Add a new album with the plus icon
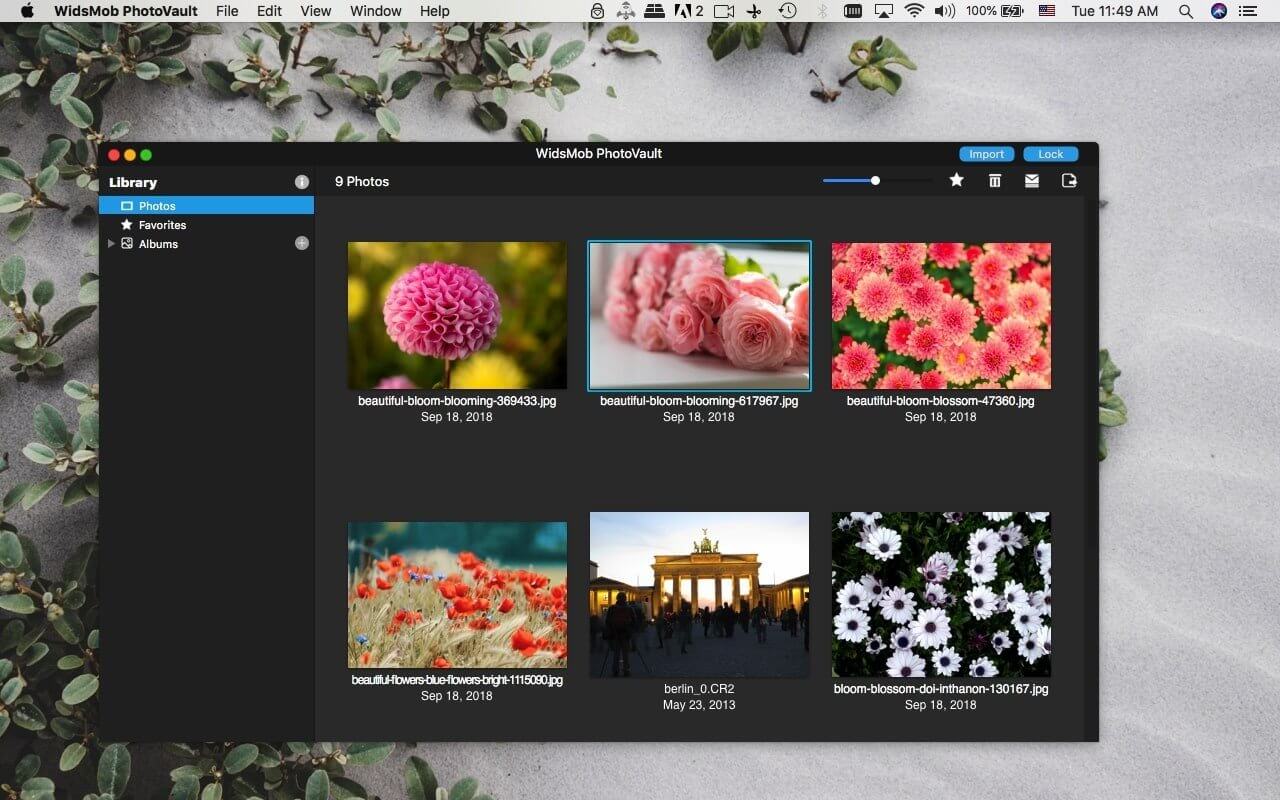The height and width of the screenshot is (800, 1280). click(x=302, y=243)
